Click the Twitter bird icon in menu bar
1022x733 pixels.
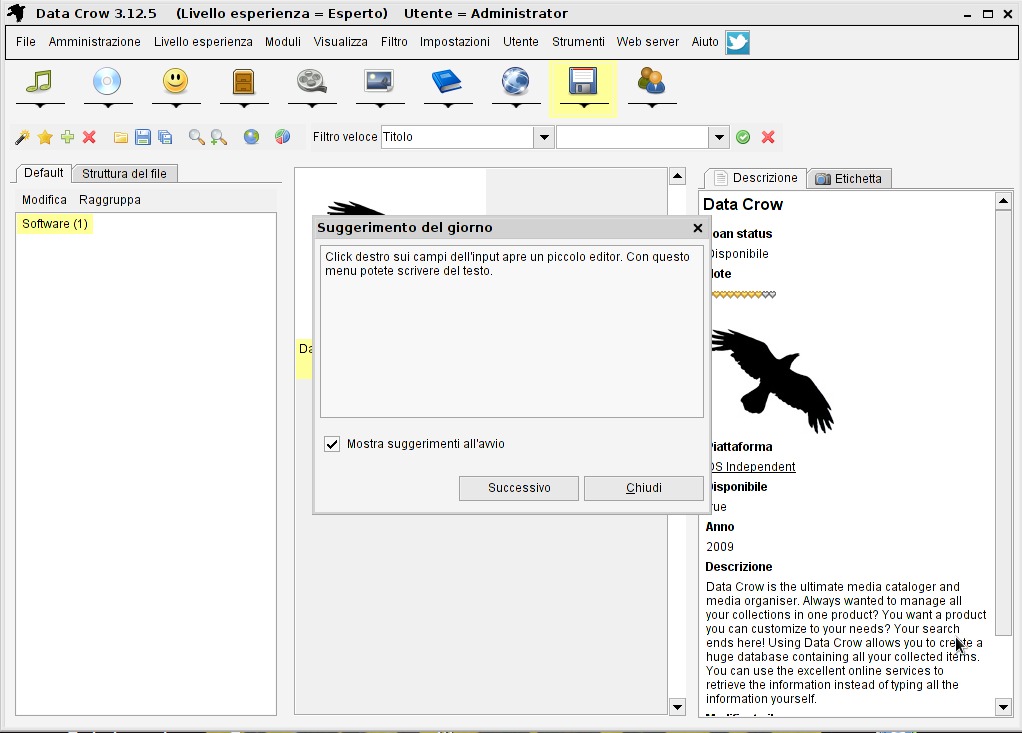point(738,42)
